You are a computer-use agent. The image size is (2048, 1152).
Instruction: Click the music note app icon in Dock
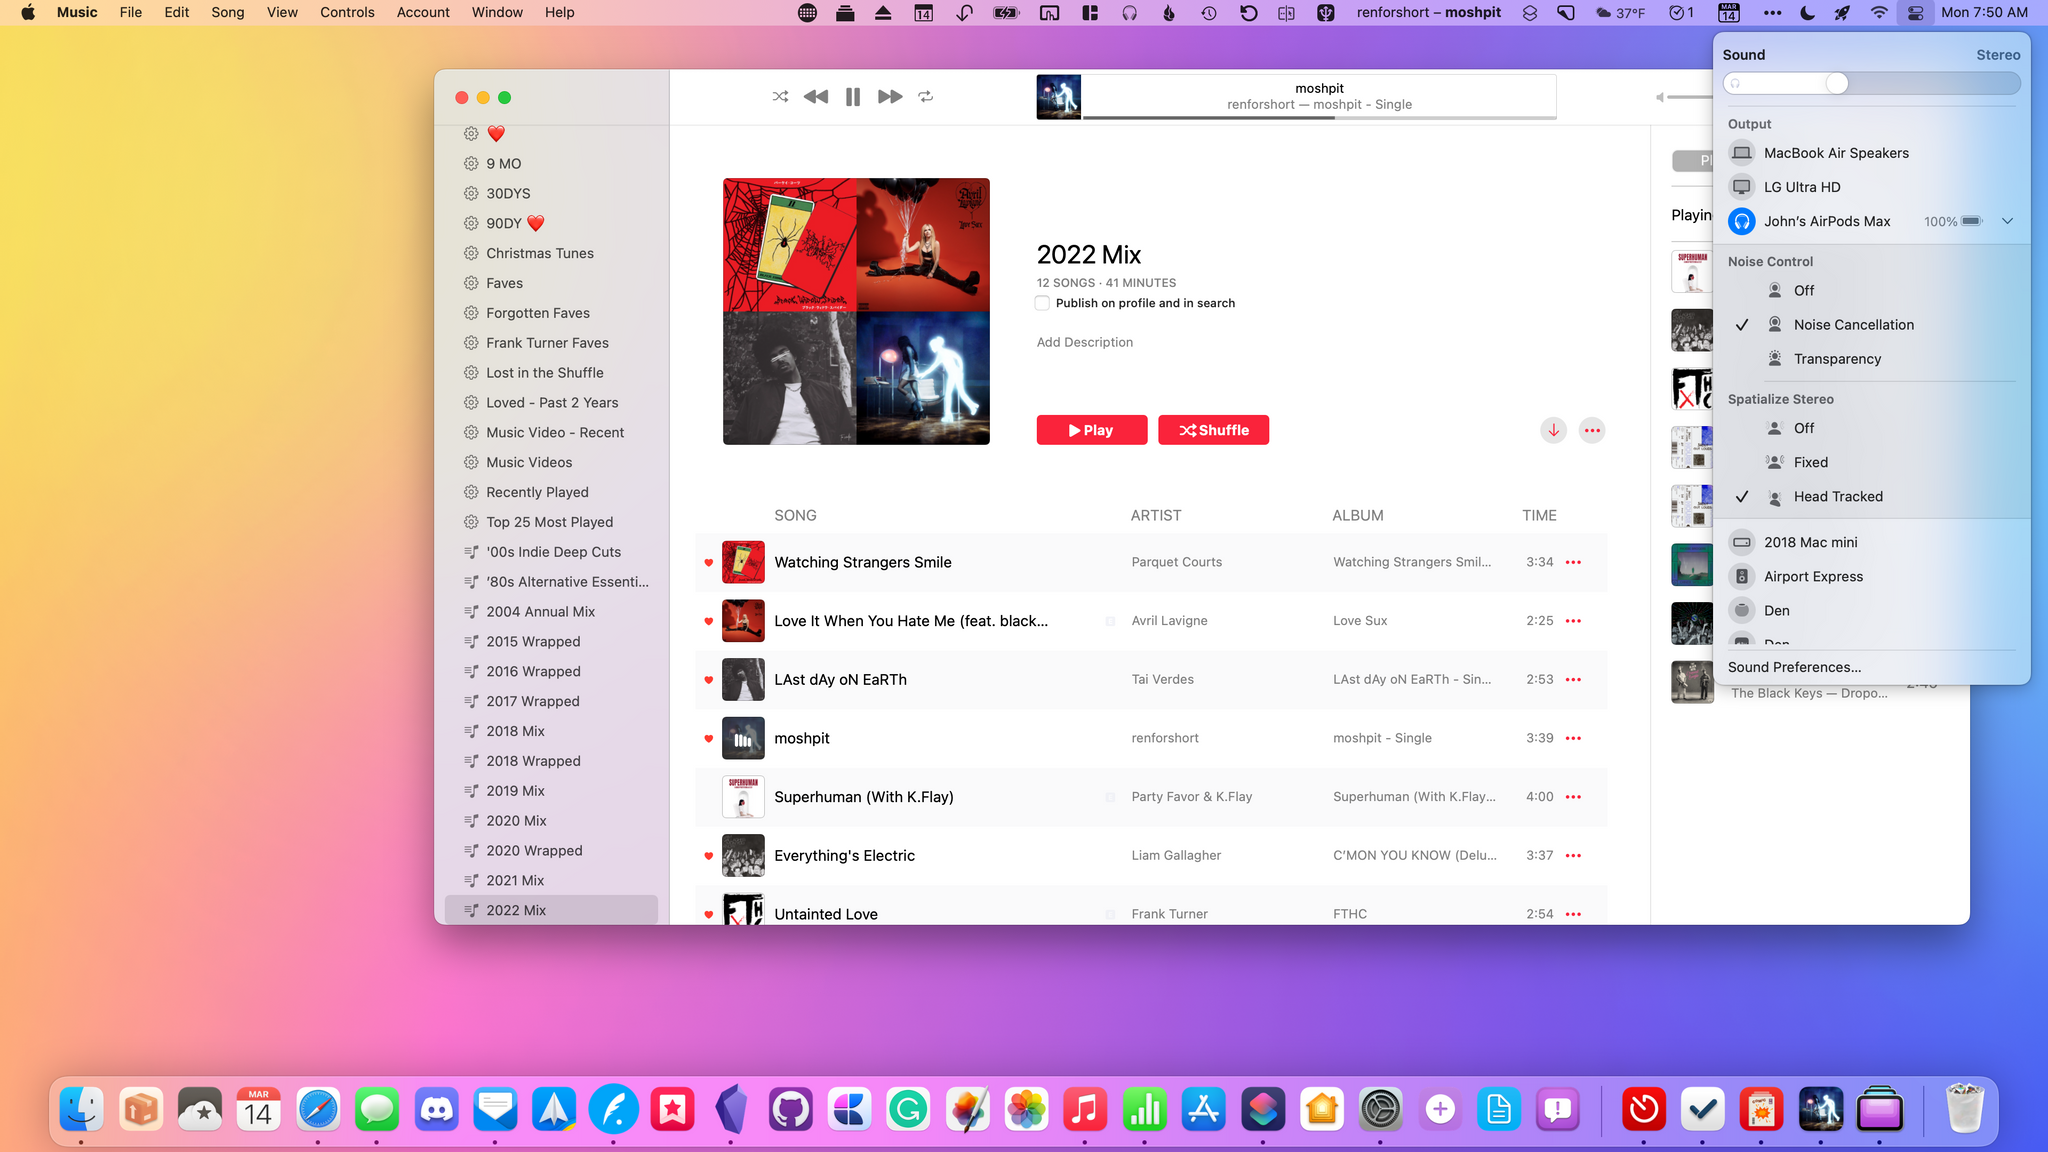[1084, 1110]
